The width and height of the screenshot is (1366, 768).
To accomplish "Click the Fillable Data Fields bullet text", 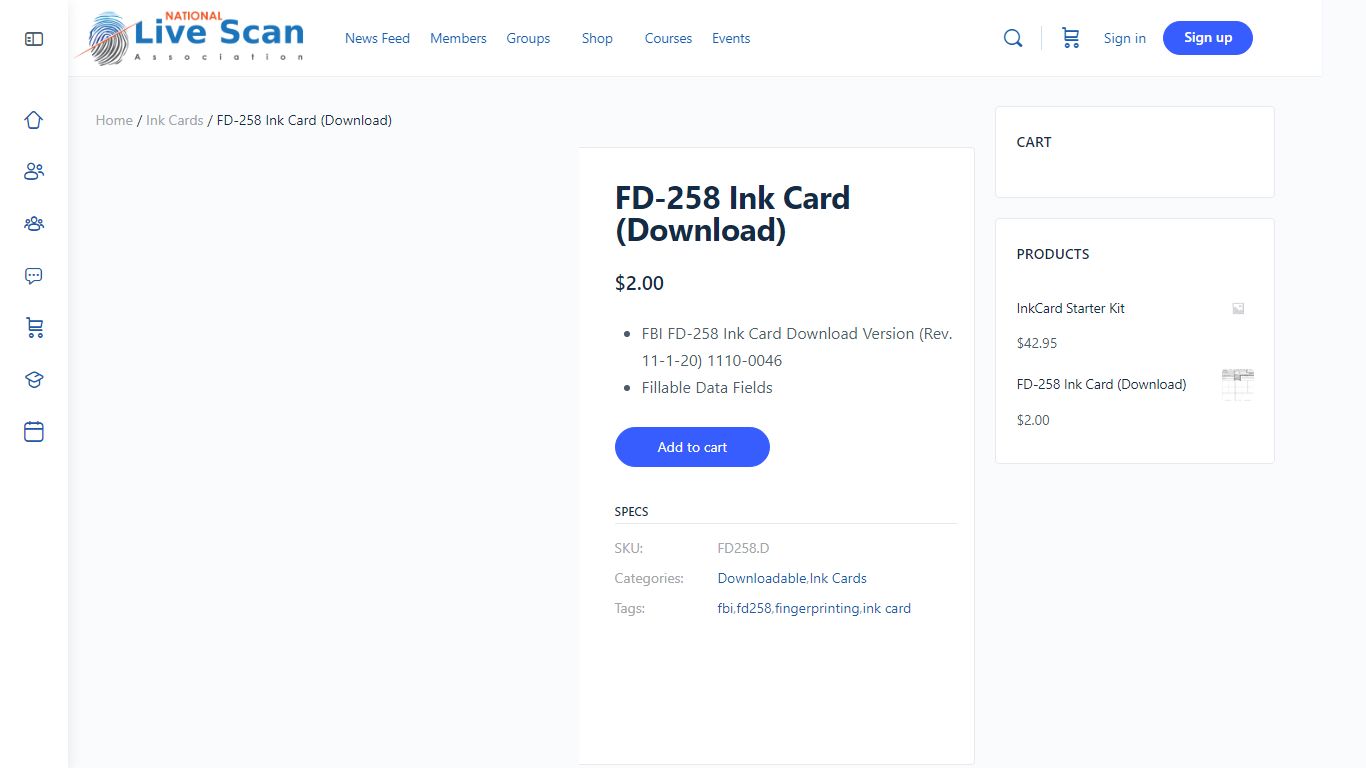I will tap(707, 387).
